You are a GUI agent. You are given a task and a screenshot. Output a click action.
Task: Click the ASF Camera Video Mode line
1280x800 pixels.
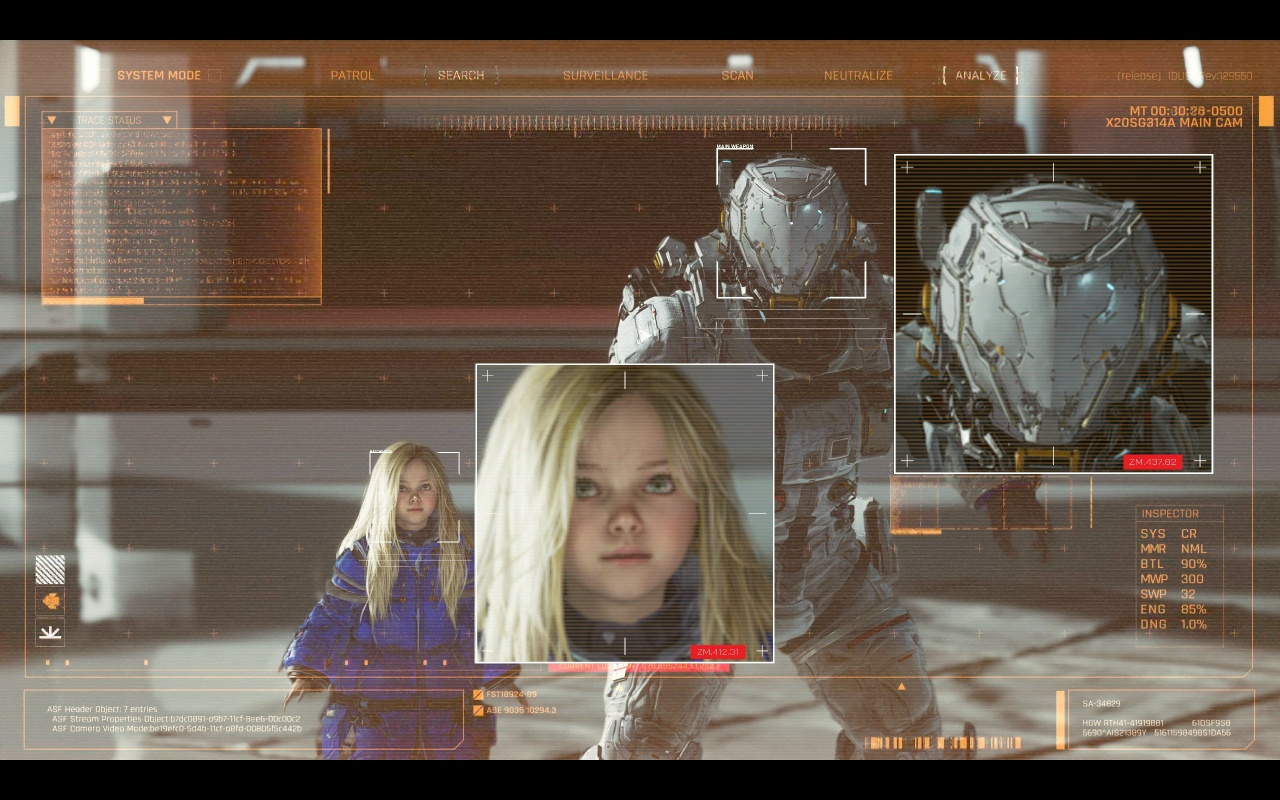[177, 729]
